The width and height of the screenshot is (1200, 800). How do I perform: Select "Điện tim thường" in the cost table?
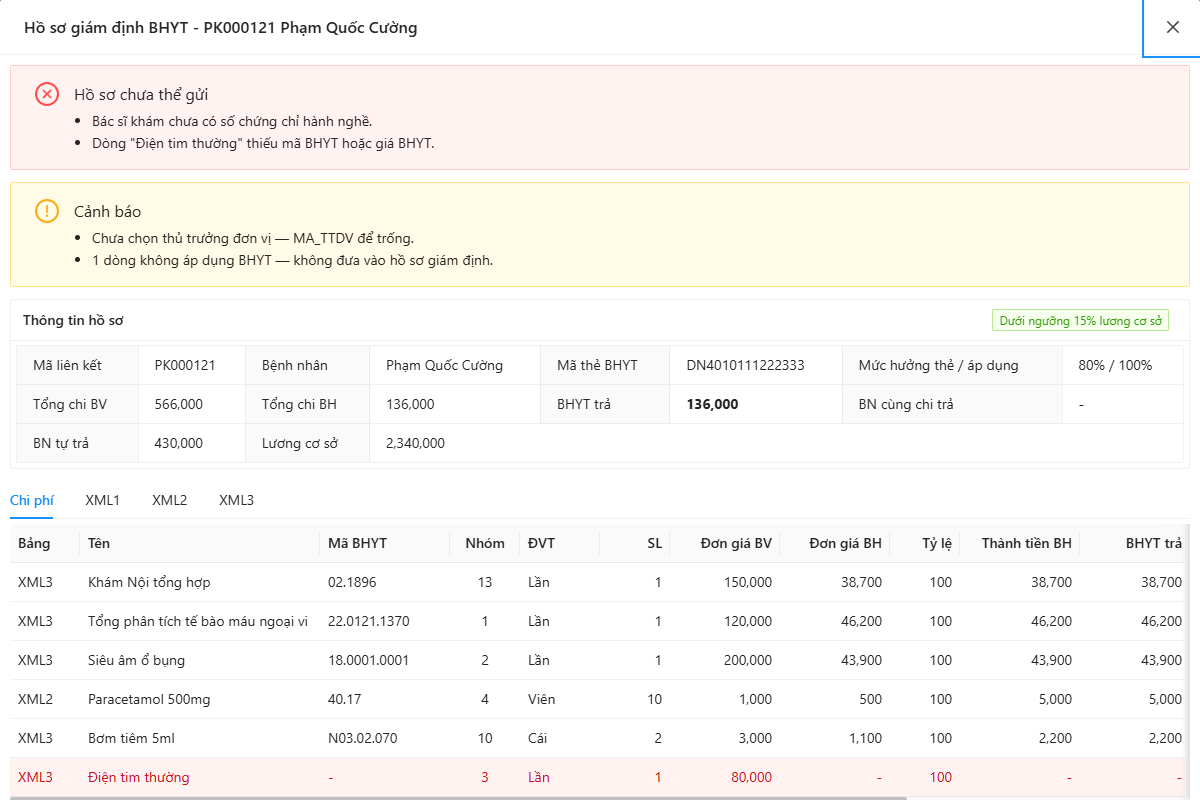(138, 777)
